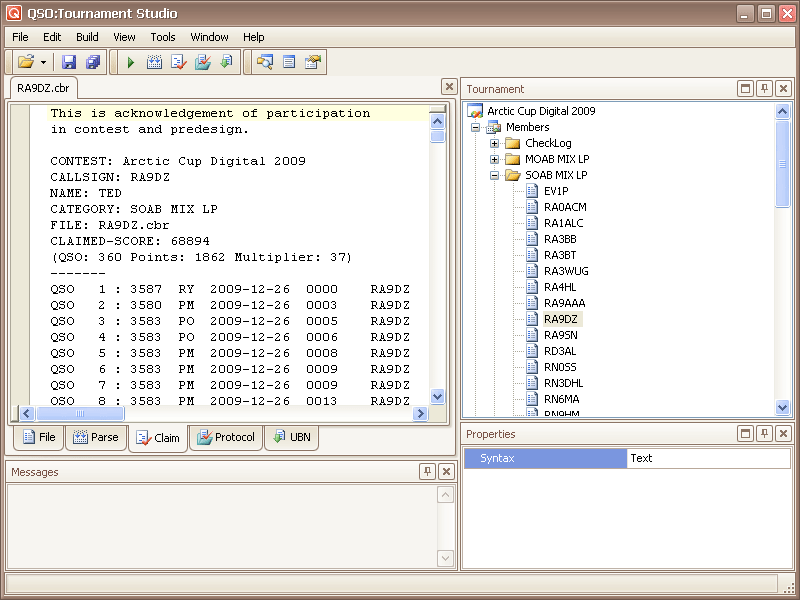
Task: Collapse the SOAB MIX LP folder
Action: pyautogui.click(x=494, y=175)
